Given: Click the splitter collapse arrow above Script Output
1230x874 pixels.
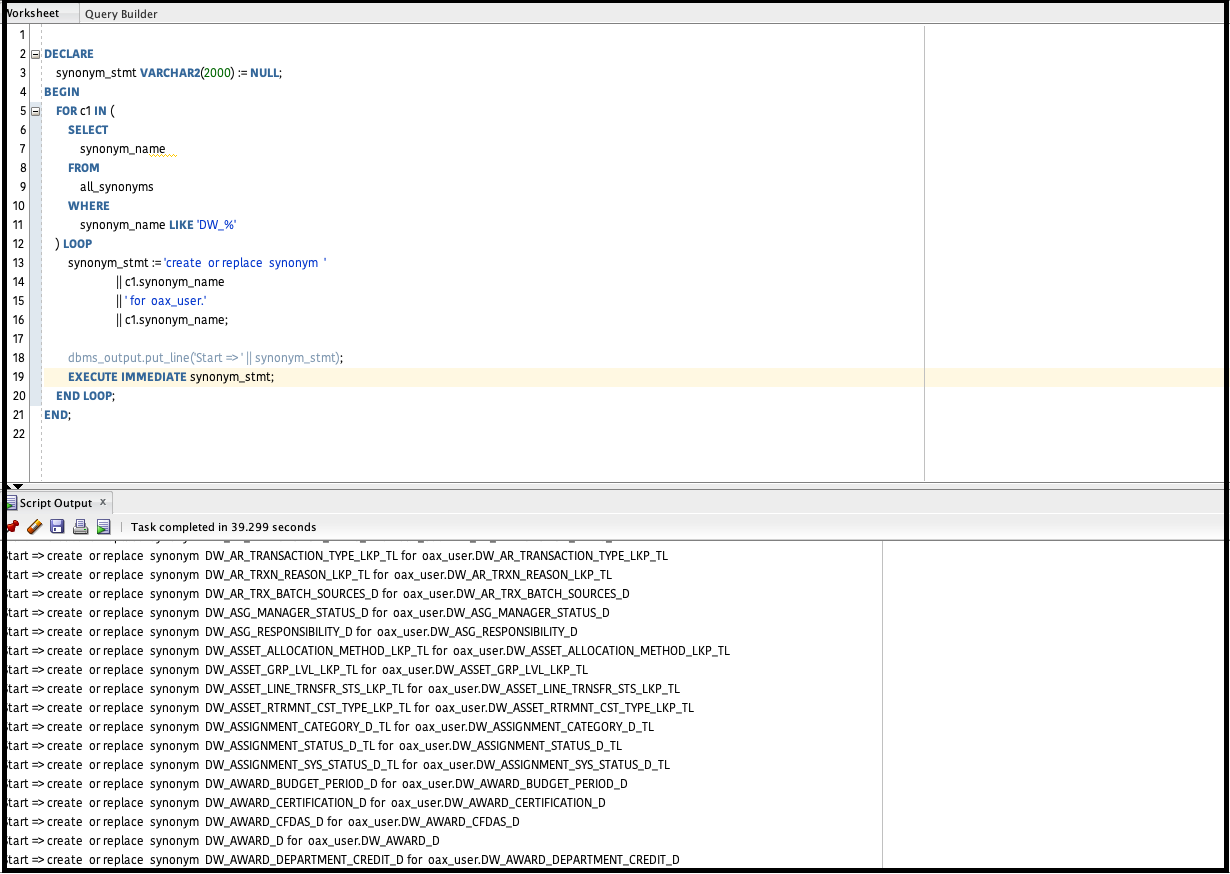Looking at the screenshot, I should tap(16, 486).
